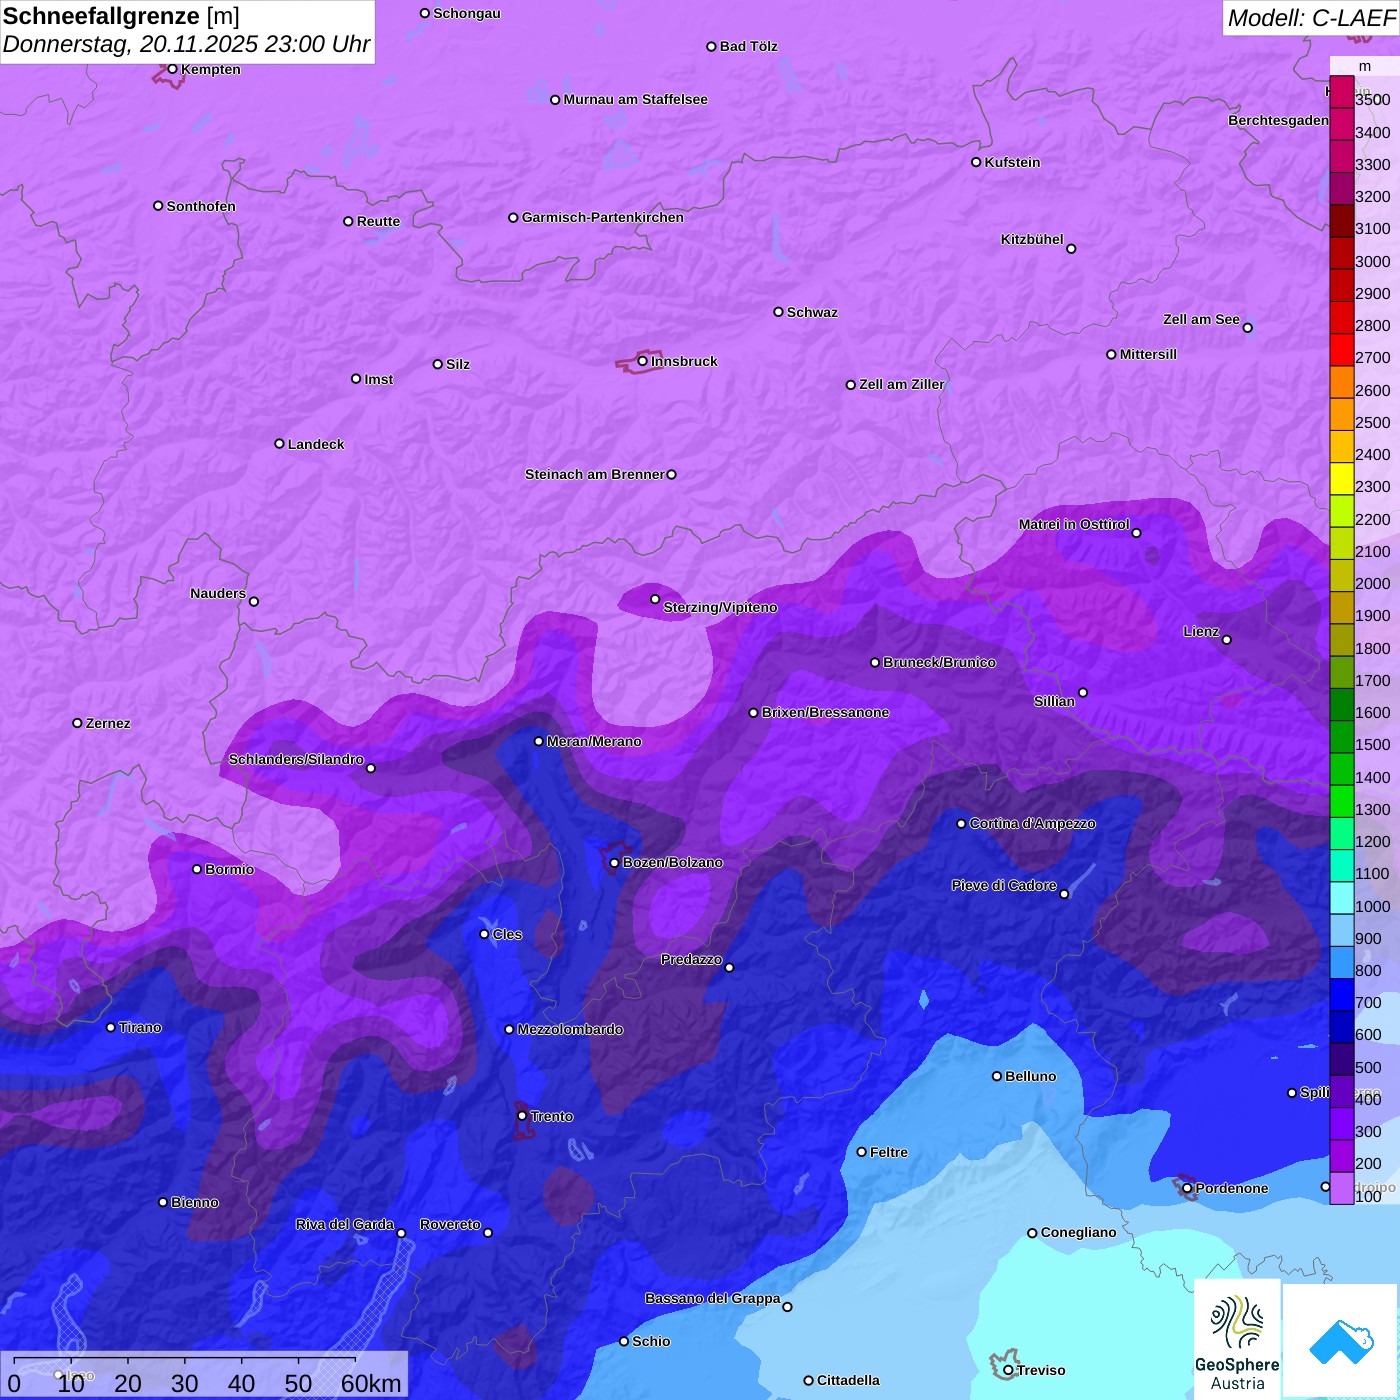Click the Treviso city outline marker

click(1003, 1365)
